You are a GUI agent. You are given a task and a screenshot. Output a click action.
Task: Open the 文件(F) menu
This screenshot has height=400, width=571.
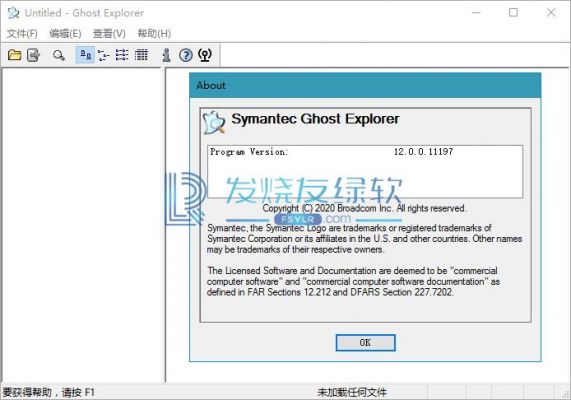click(22, 34)
